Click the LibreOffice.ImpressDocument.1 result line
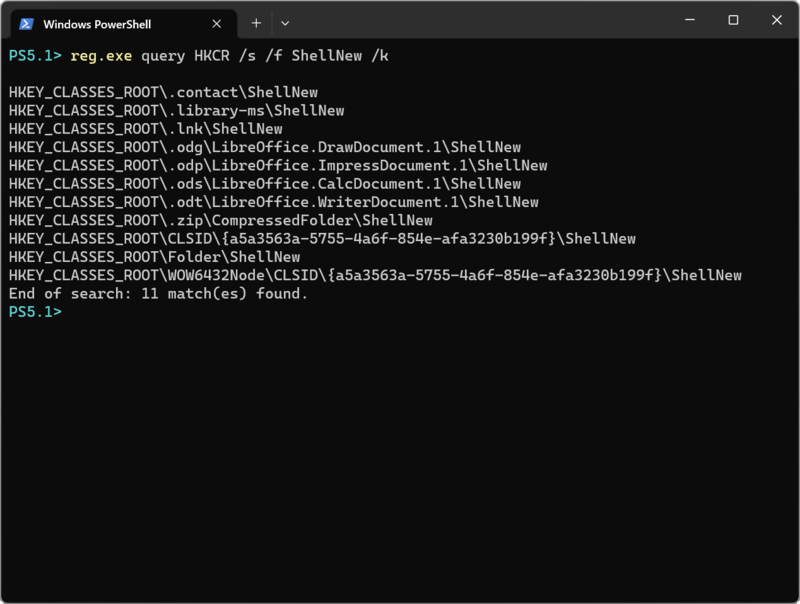Viewport: 800px width, 604px height. tap(277, 166)
